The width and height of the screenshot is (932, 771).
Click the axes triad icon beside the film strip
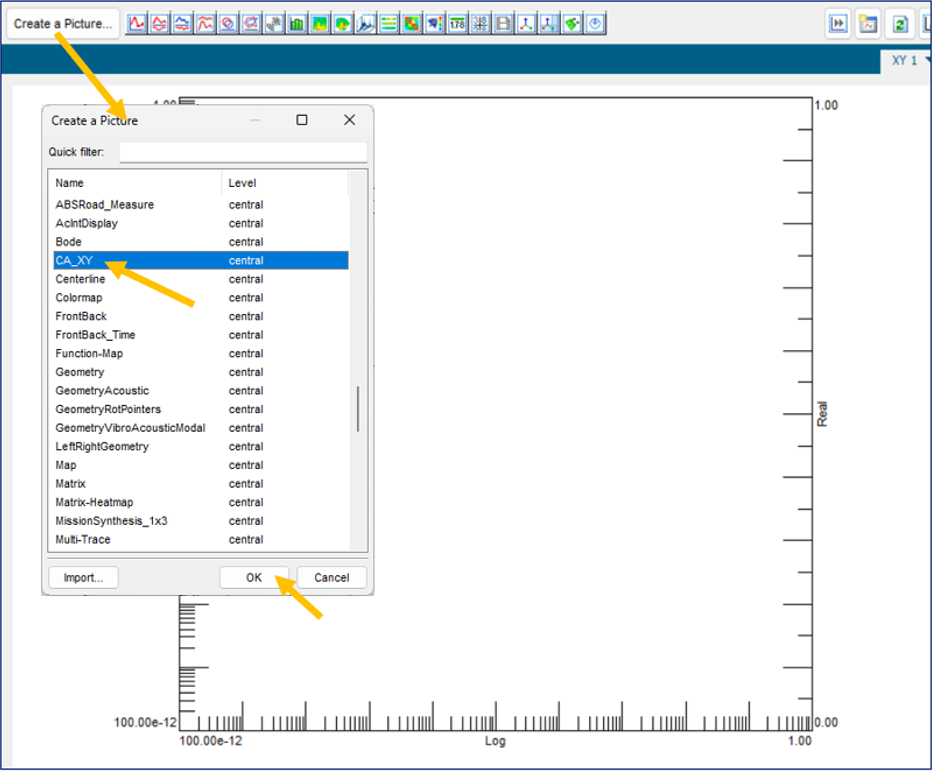point(525,24)
